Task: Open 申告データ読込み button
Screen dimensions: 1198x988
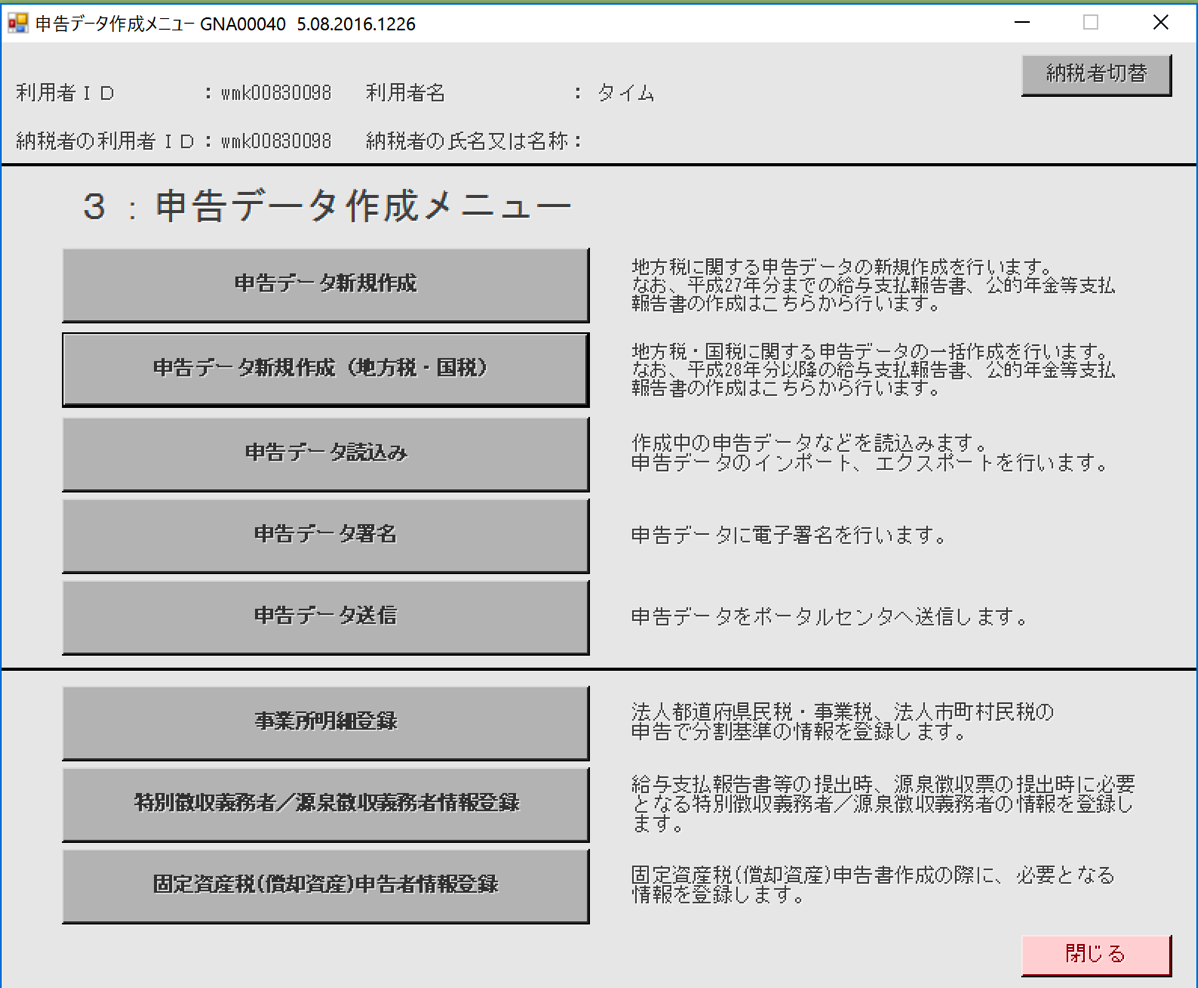Action: pos(325,453)
